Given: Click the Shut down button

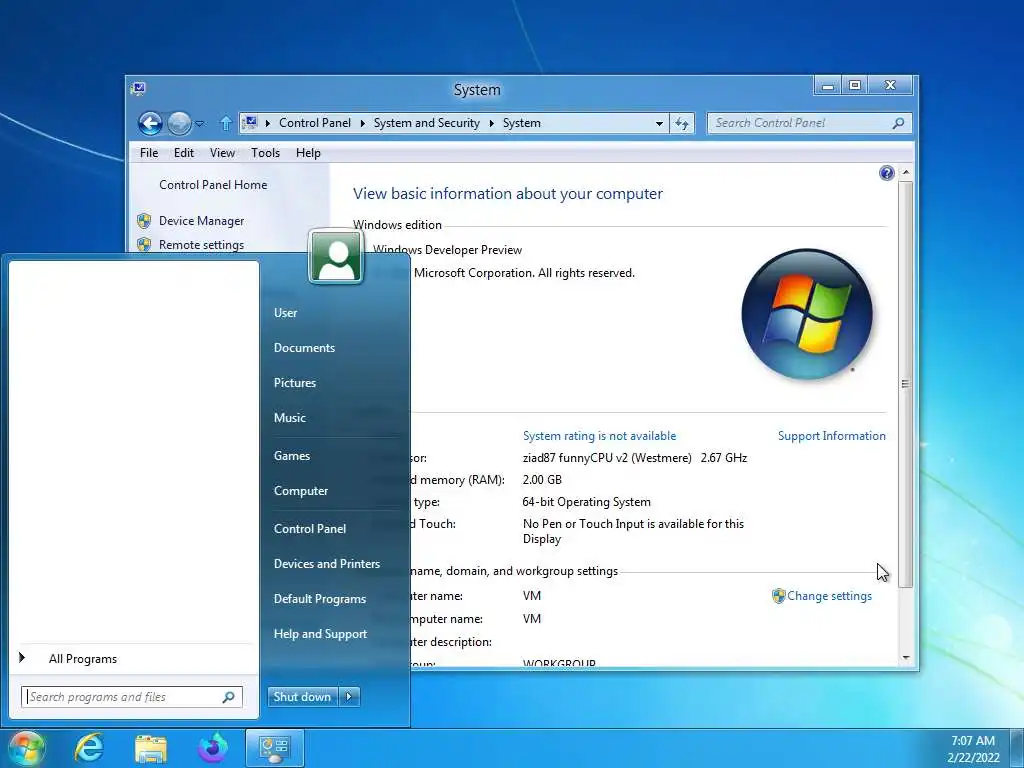Looking at the screenshot, I should coord(303,697).
